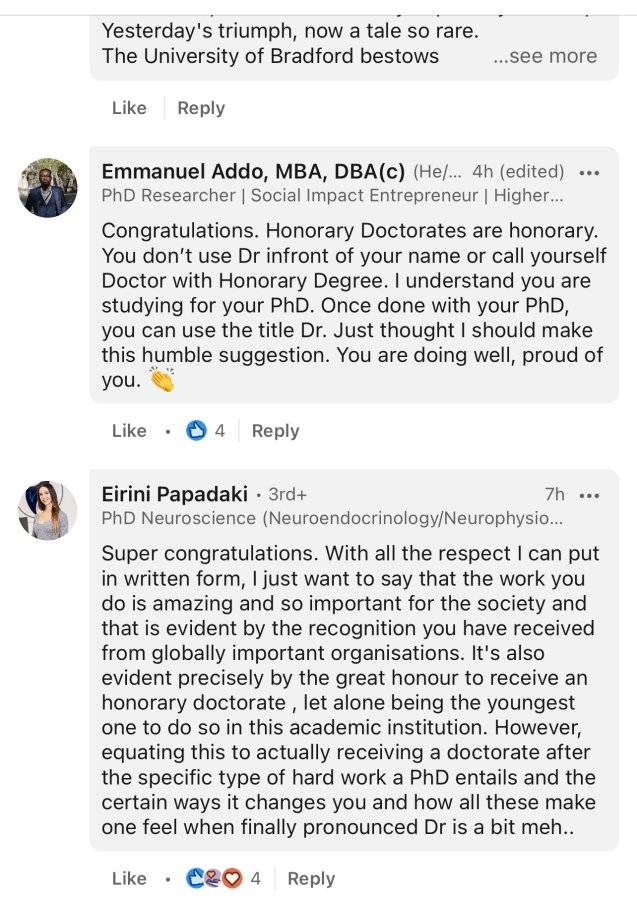Open three-dot menu on Eirini Papadaki's comment

[589, 495]
